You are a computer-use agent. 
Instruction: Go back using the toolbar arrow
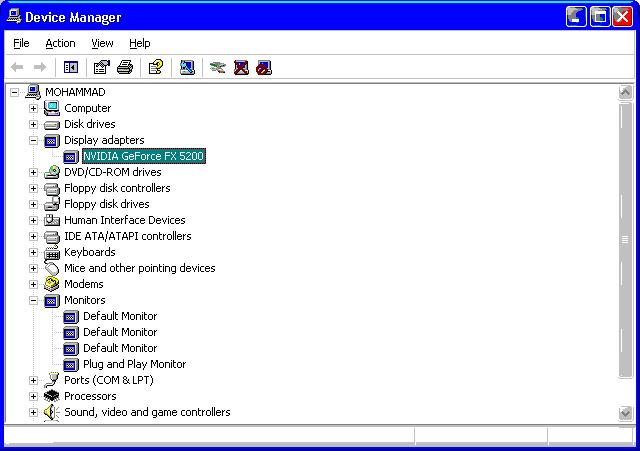click(x=17, y=67)
